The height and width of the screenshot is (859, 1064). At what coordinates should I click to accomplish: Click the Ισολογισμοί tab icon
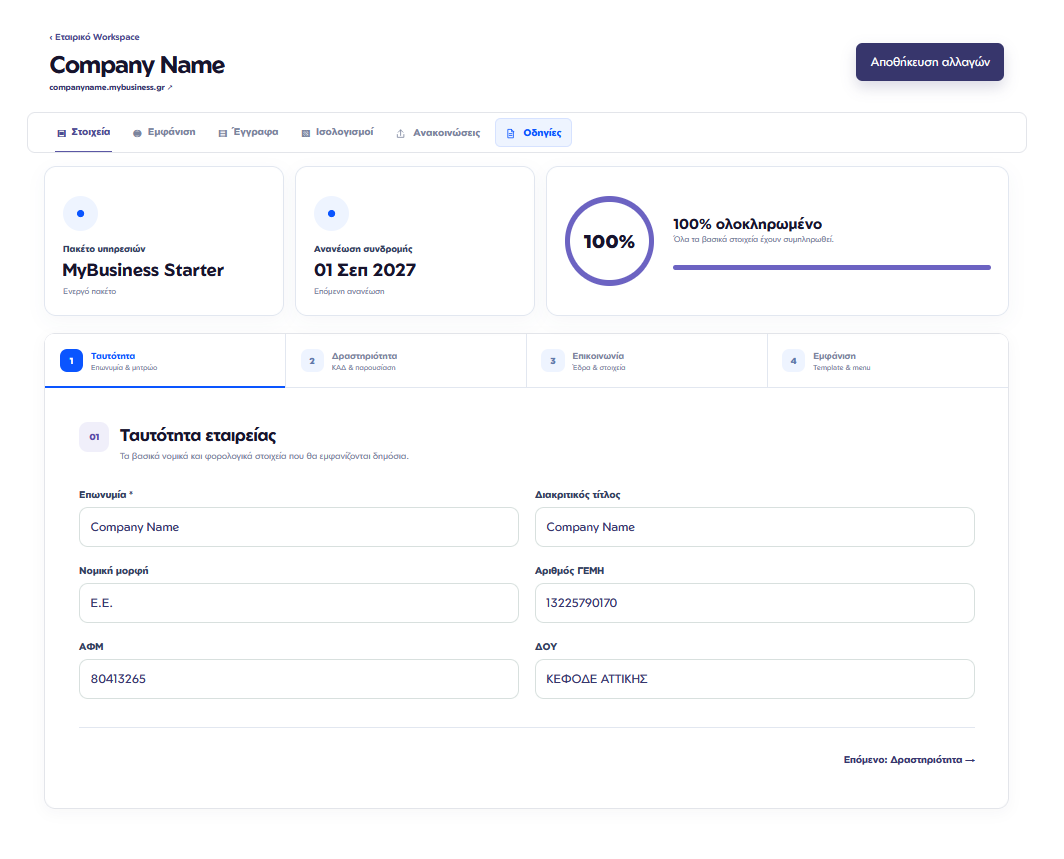point(305,133)
